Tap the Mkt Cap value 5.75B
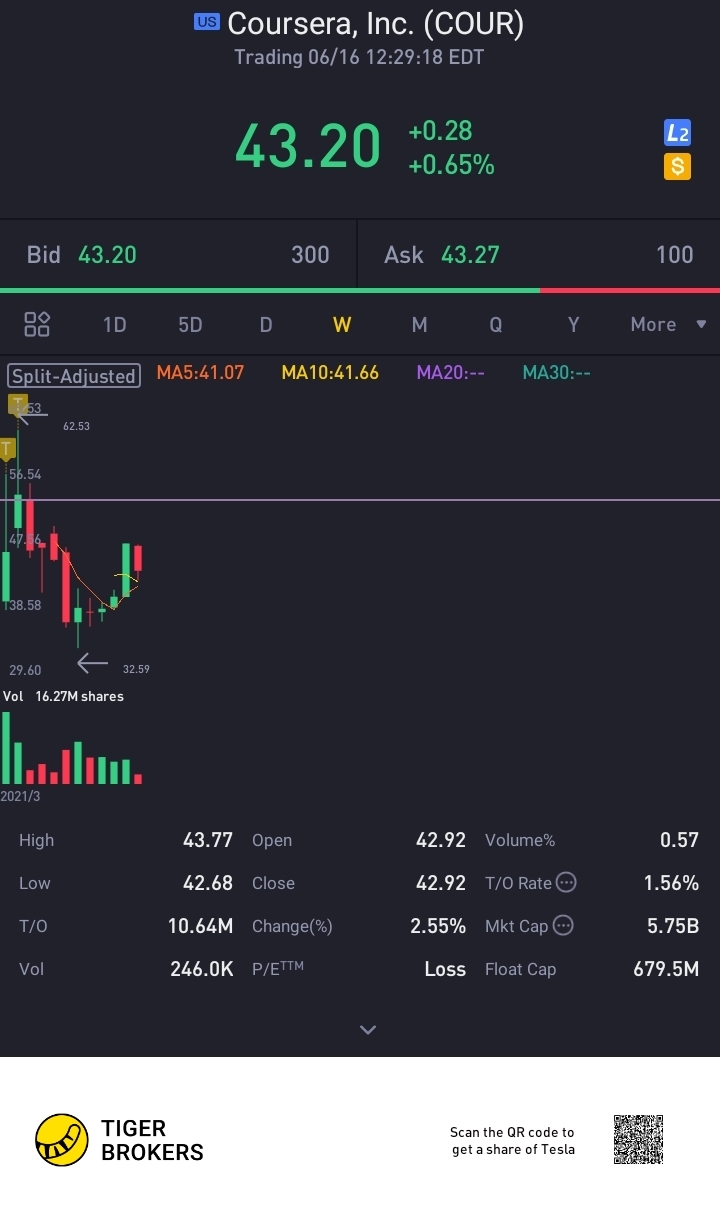Screen dimensions: 720x1223 click(x=673, y=926)
